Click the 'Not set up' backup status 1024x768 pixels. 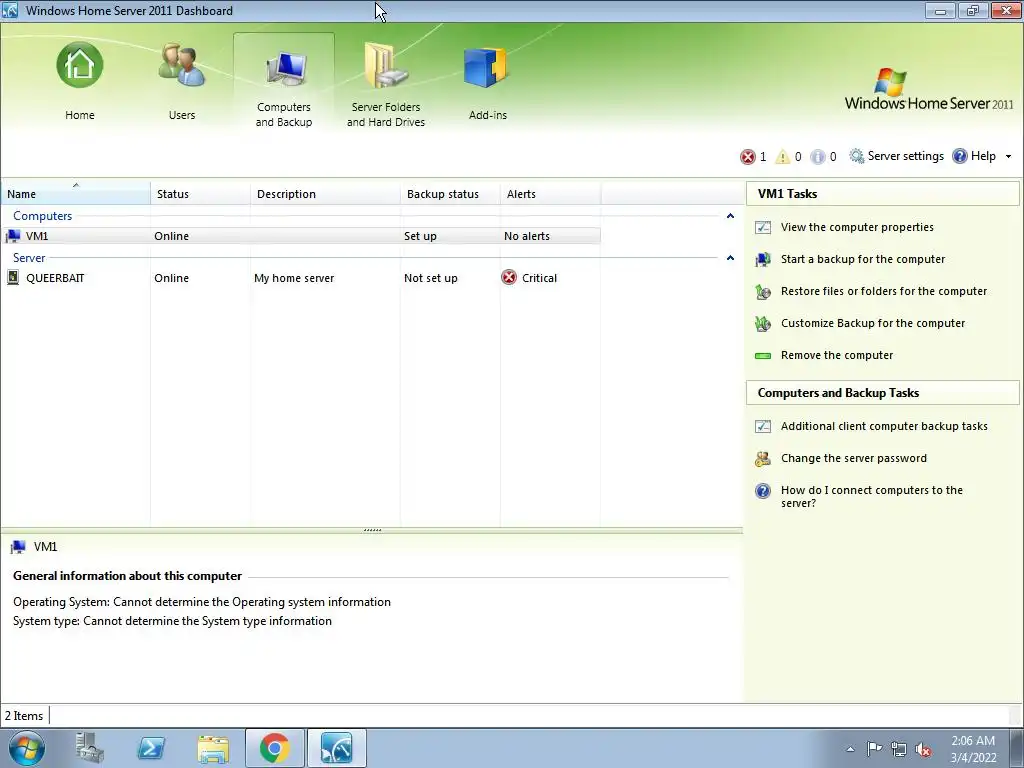(430, 278)
